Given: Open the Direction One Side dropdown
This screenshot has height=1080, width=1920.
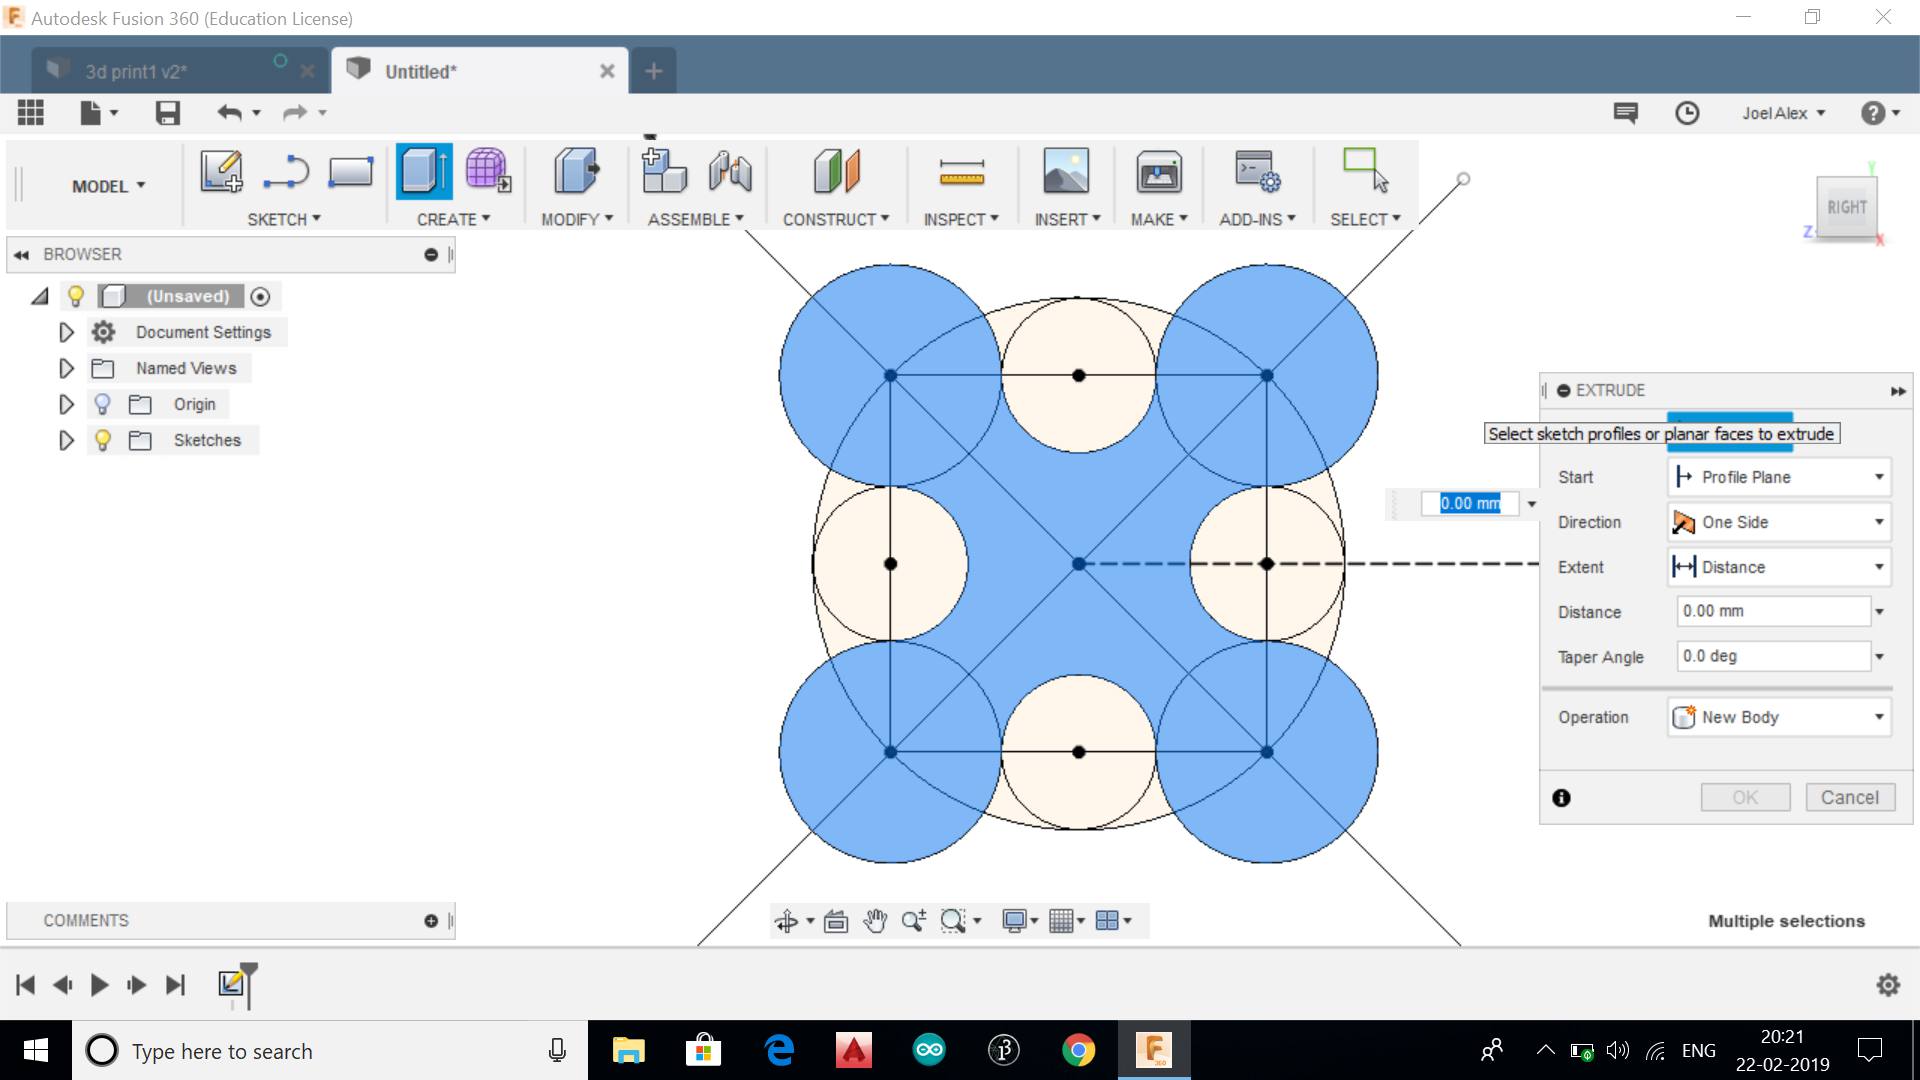Looking at the screenshot, I should (x=1779, y=522).
